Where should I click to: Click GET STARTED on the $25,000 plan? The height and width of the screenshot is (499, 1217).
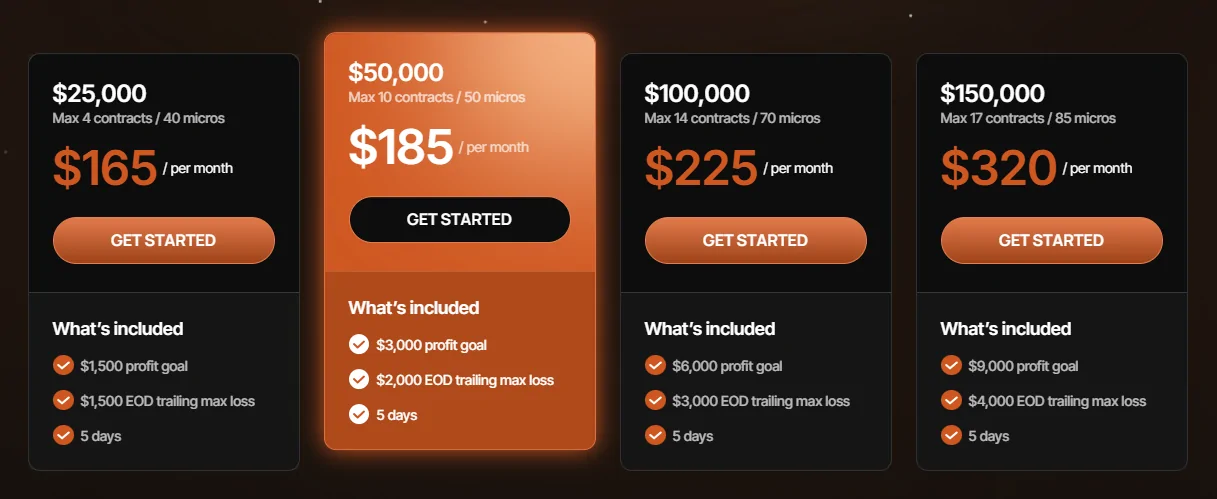(163, 240)
